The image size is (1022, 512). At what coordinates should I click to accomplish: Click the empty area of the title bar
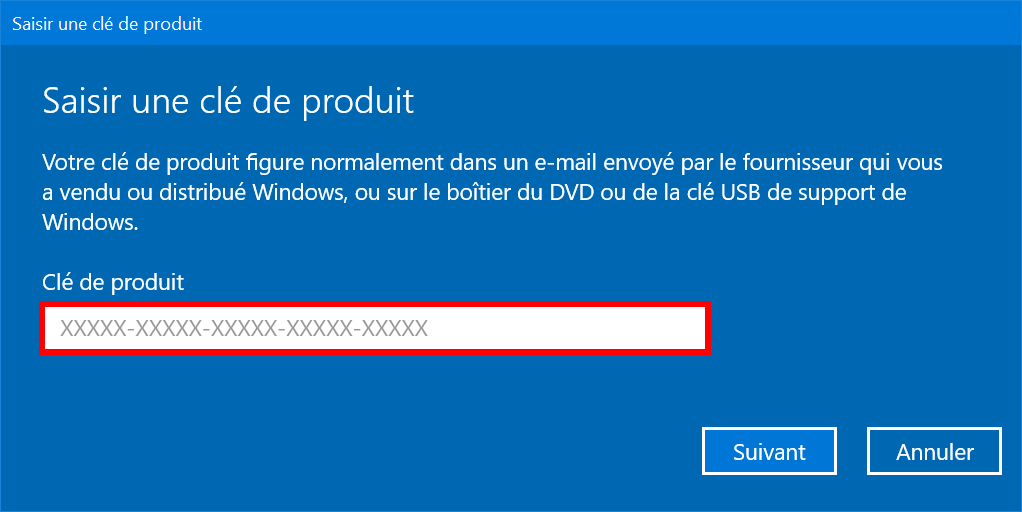[613, 23]
